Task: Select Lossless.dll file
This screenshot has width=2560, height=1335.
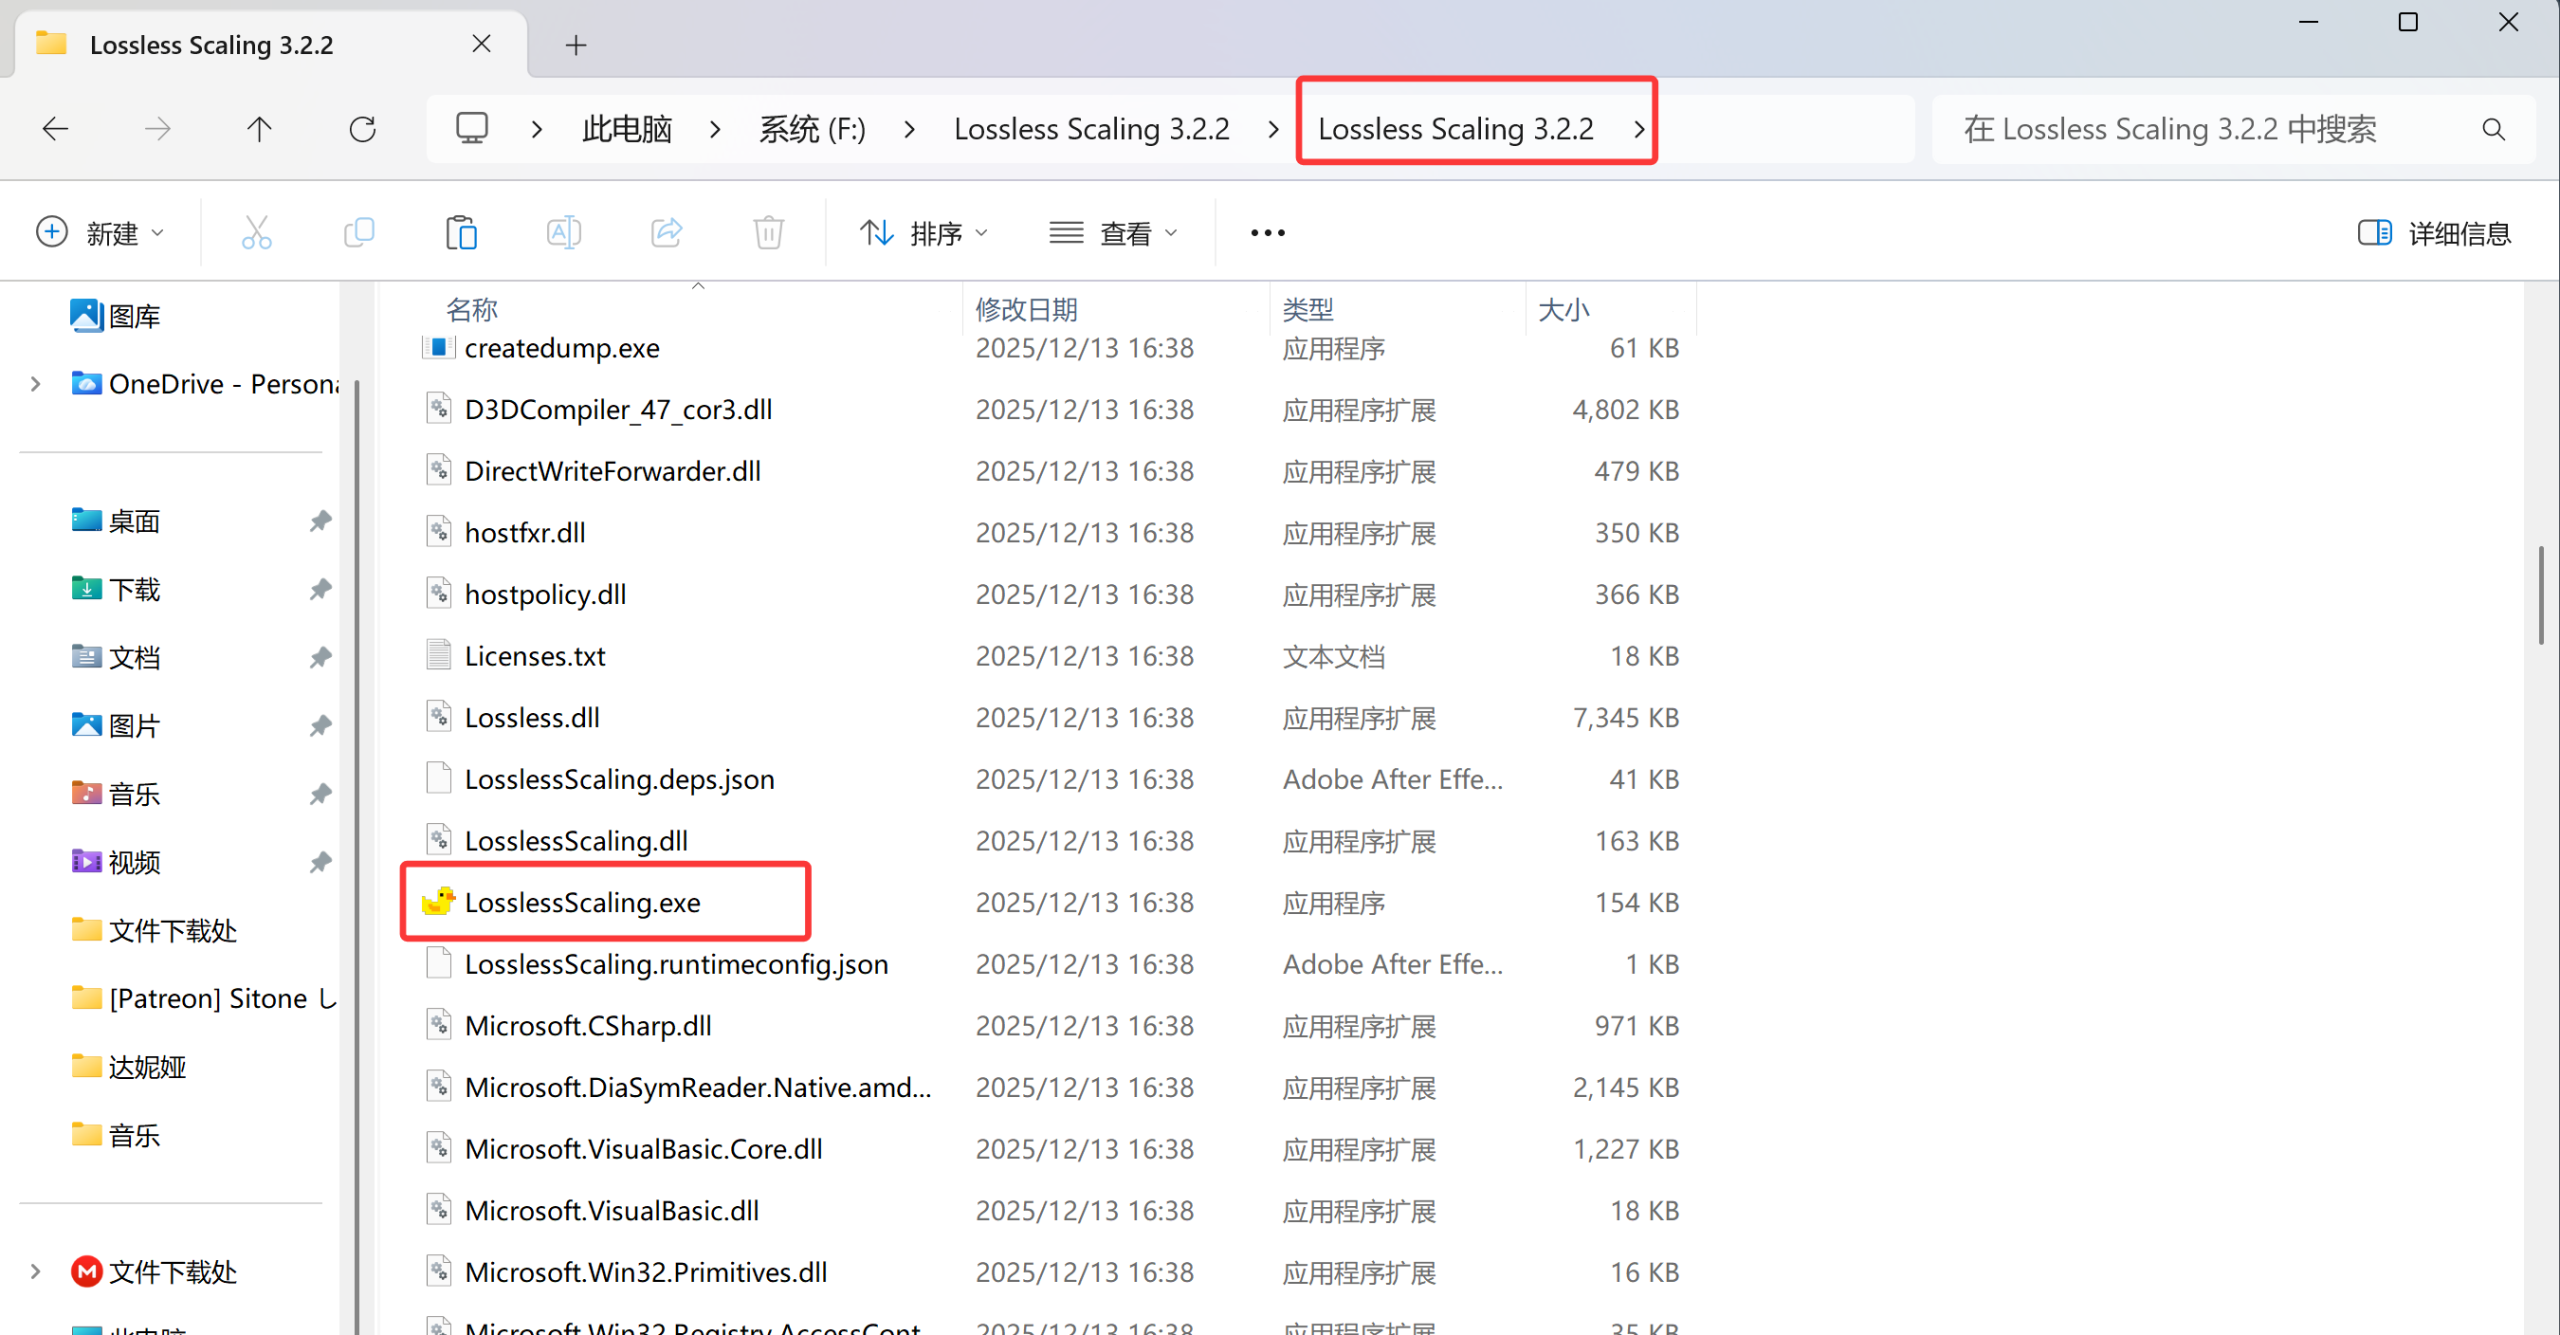Action: click(x=532, y=717)
